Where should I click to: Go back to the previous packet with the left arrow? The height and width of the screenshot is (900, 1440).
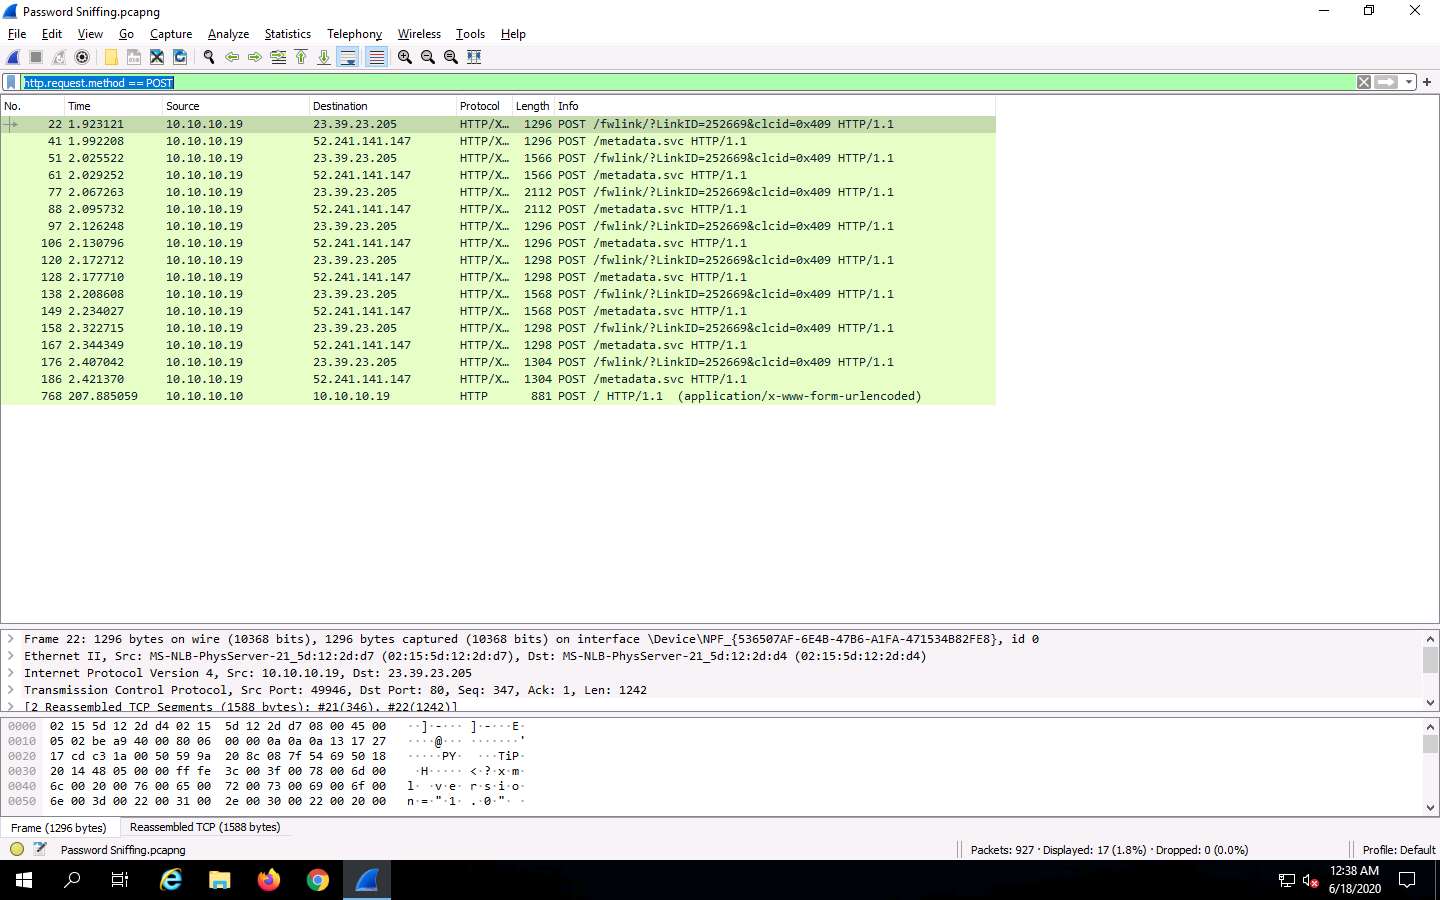pos(232,57)
